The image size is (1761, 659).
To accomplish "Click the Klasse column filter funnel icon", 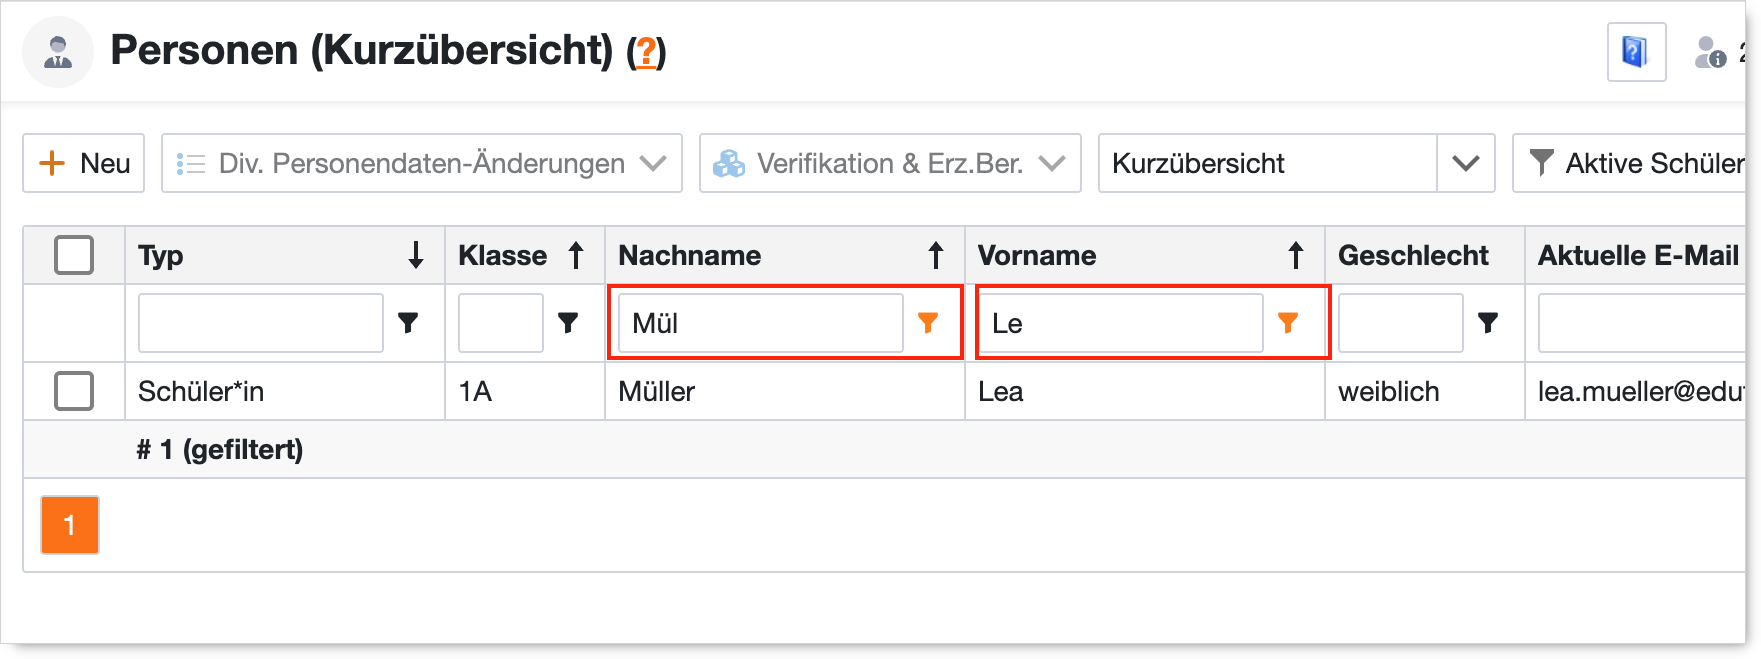I will point(568,323).
